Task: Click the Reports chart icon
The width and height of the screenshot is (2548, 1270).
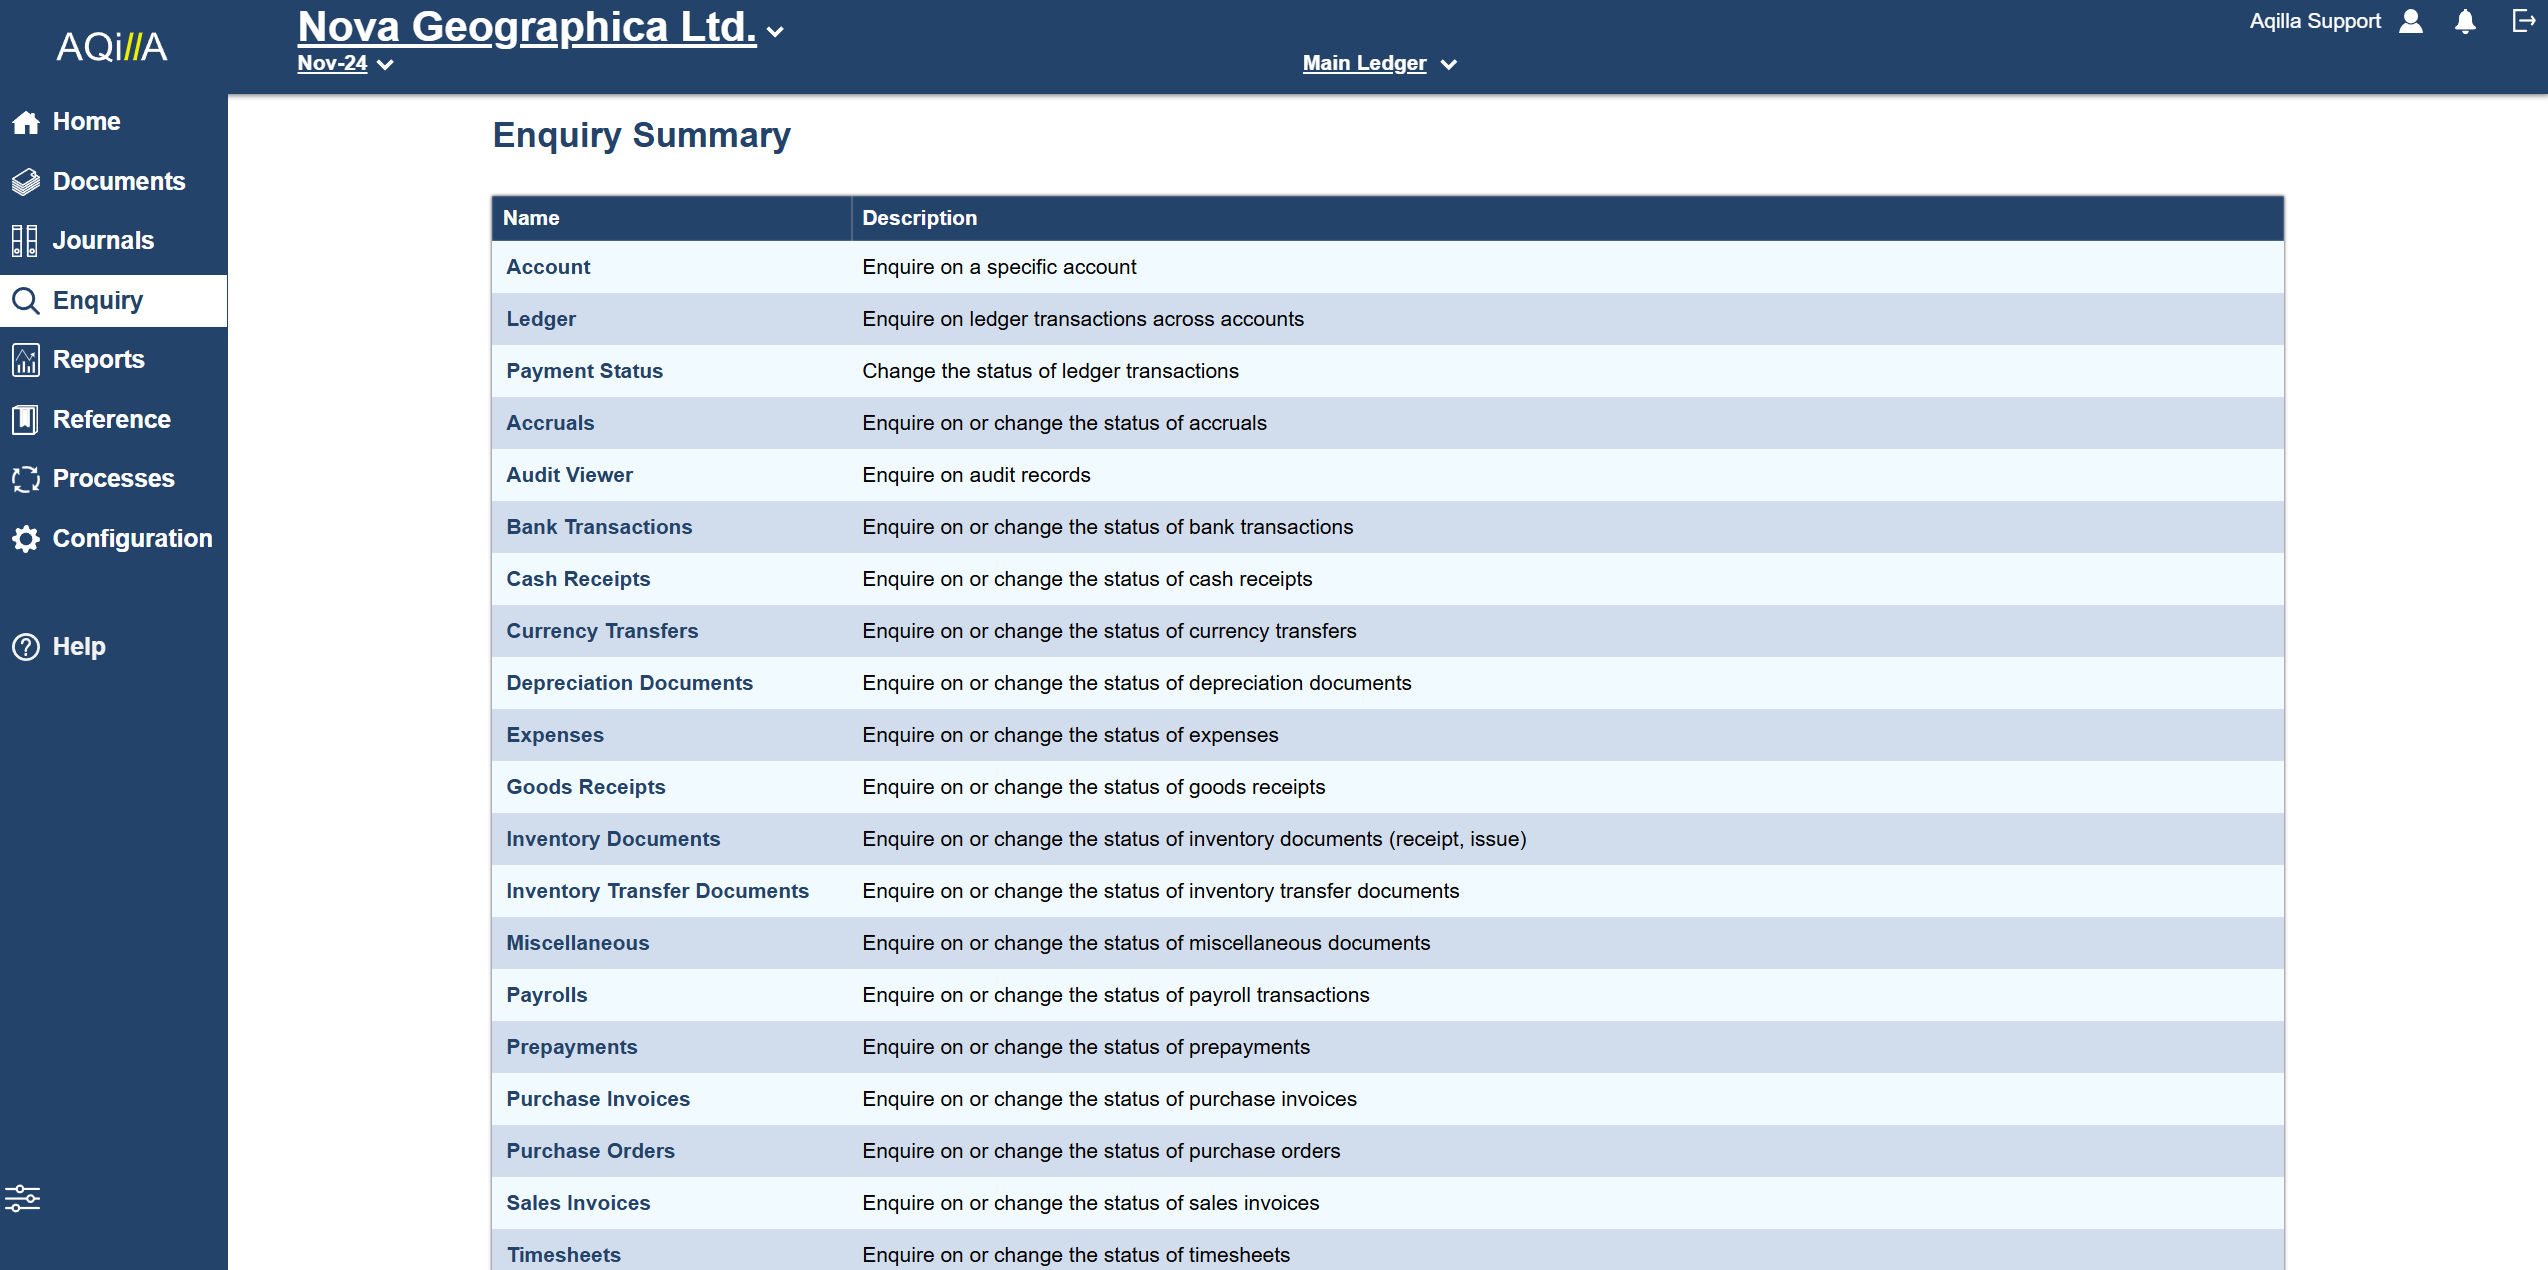Action: coord(26,360)
